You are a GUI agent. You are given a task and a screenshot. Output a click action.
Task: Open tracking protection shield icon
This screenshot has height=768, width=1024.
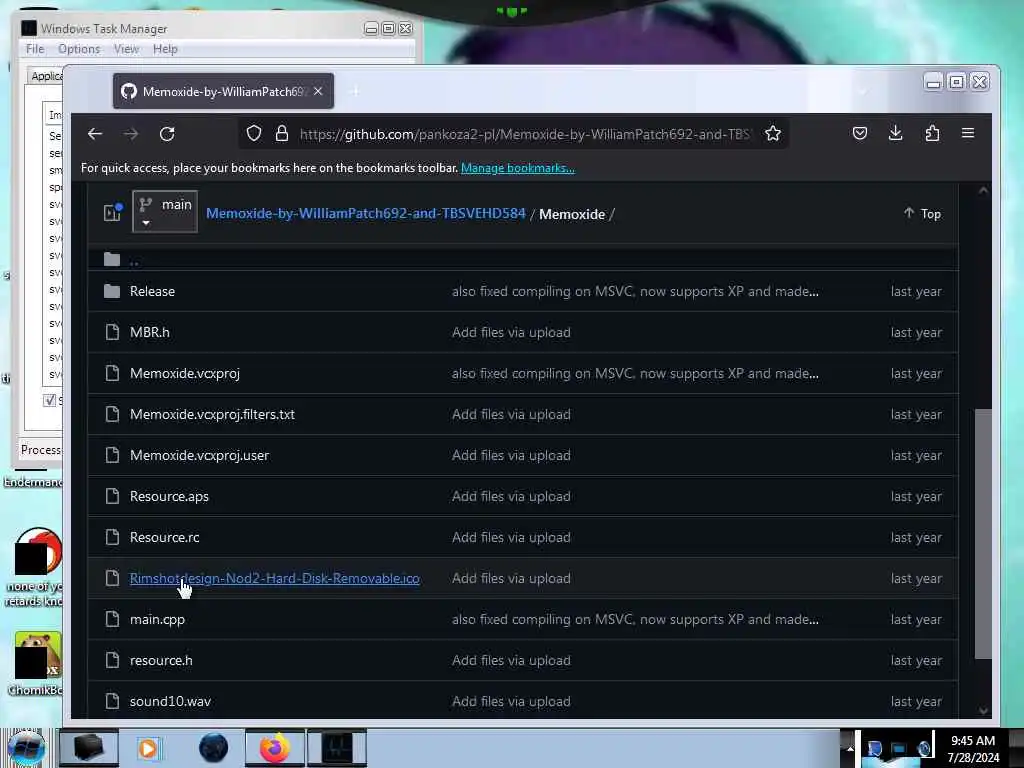pyautogui.click(x=254, y=134)
